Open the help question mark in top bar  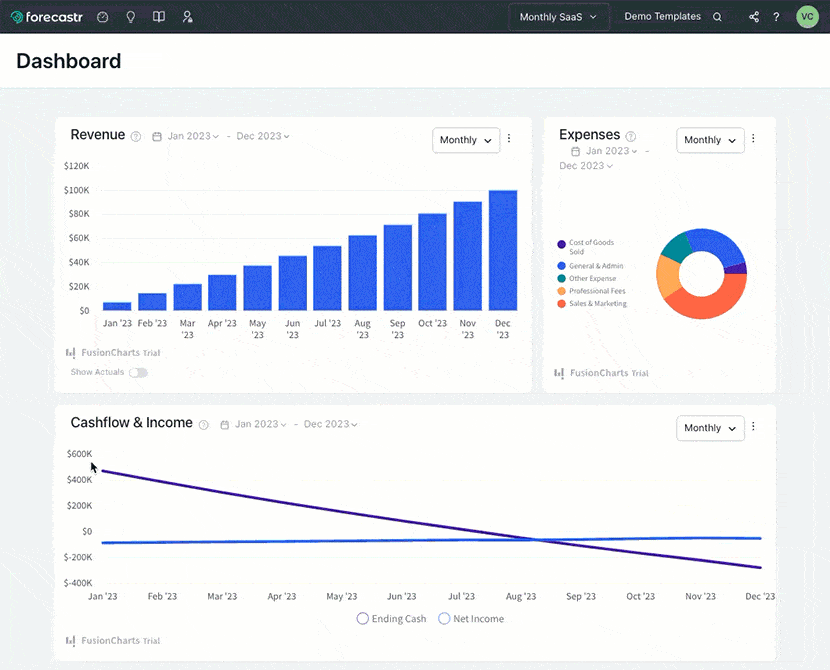[x=776, y=17]
